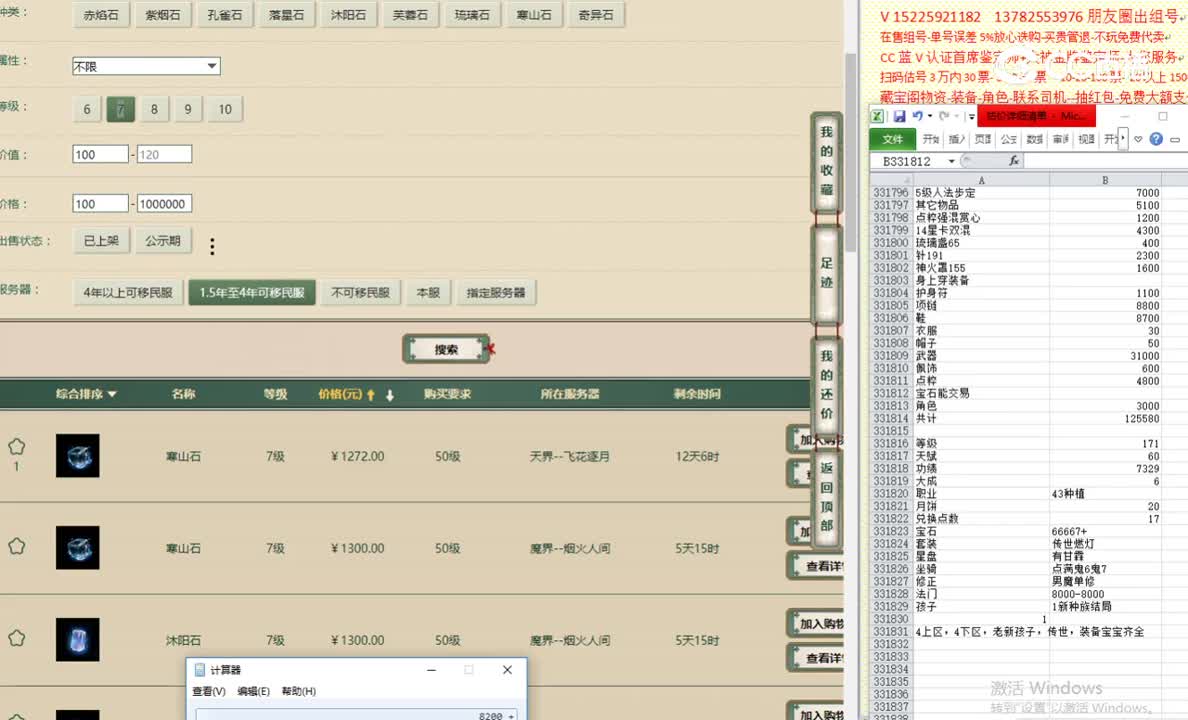Select the 芙蓉石 gem type

coord(411,15)
